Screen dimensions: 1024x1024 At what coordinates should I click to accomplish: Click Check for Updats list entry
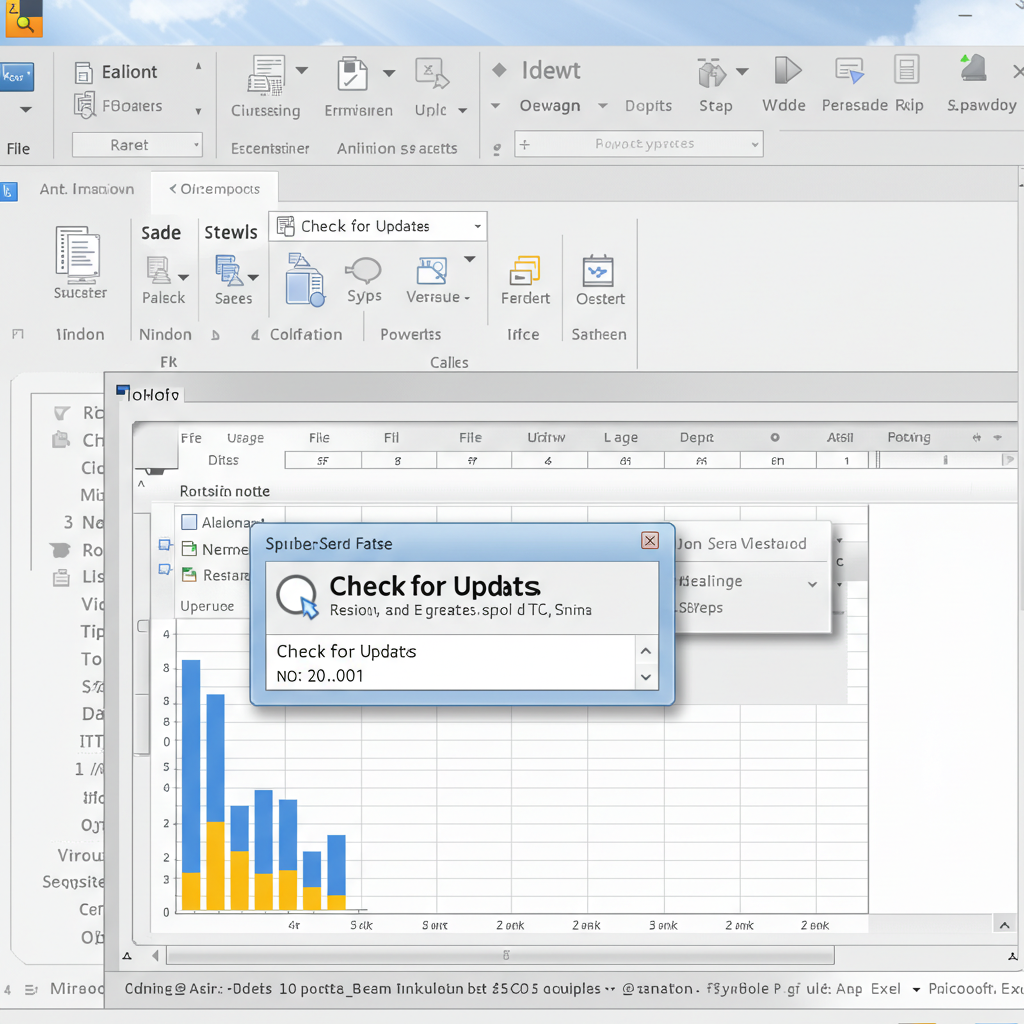346,651
